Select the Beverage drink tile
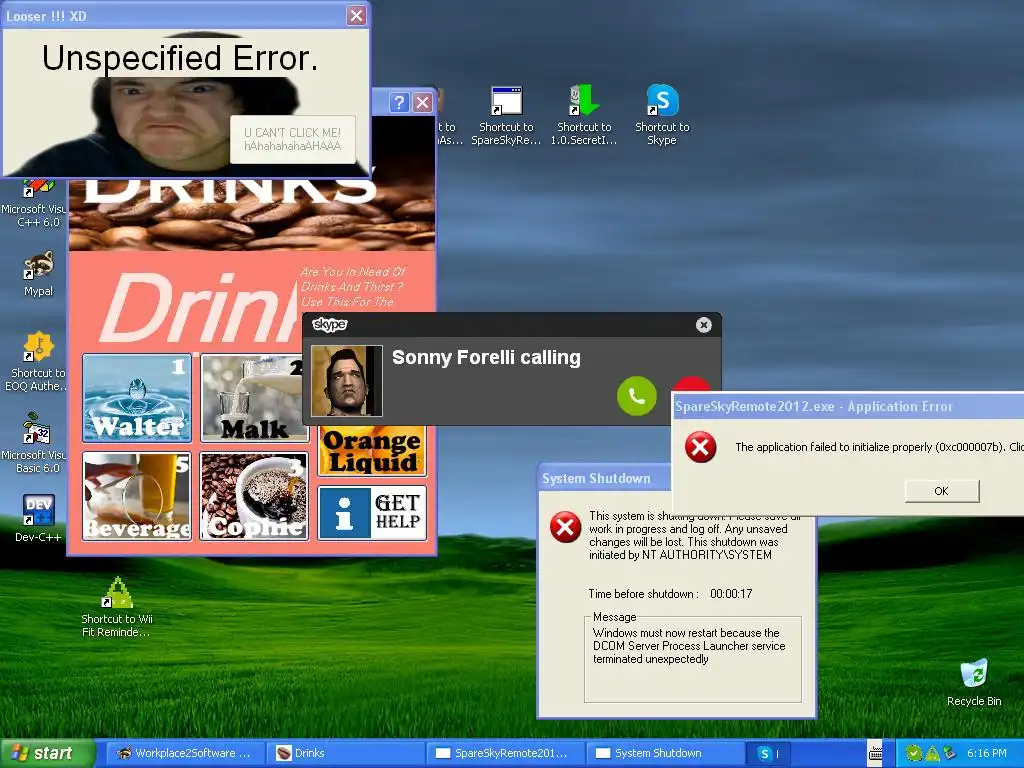This screenshot has width=1024, height=768. (x=137, y=496)
